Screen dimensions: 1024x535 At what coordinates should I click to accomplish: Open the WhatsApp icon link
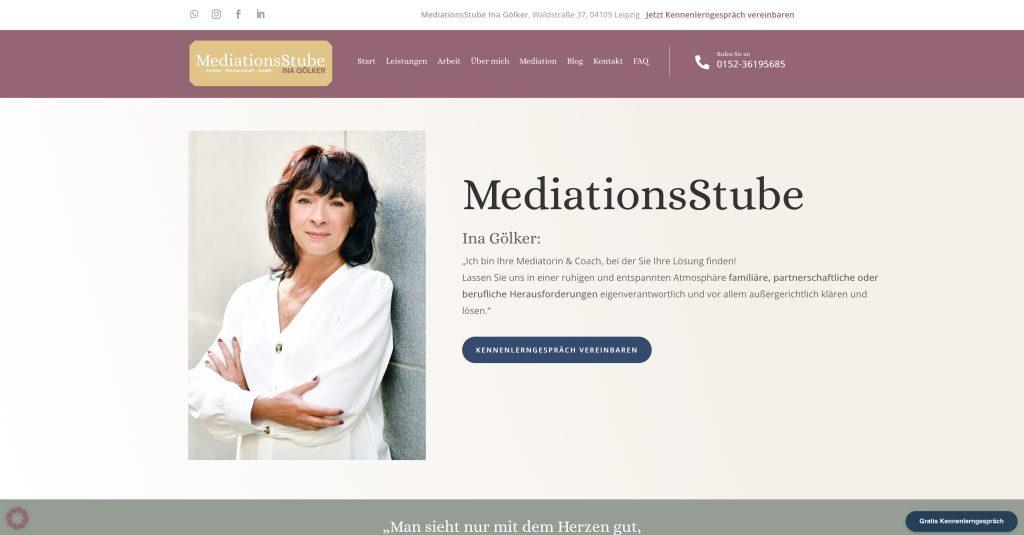194,14
